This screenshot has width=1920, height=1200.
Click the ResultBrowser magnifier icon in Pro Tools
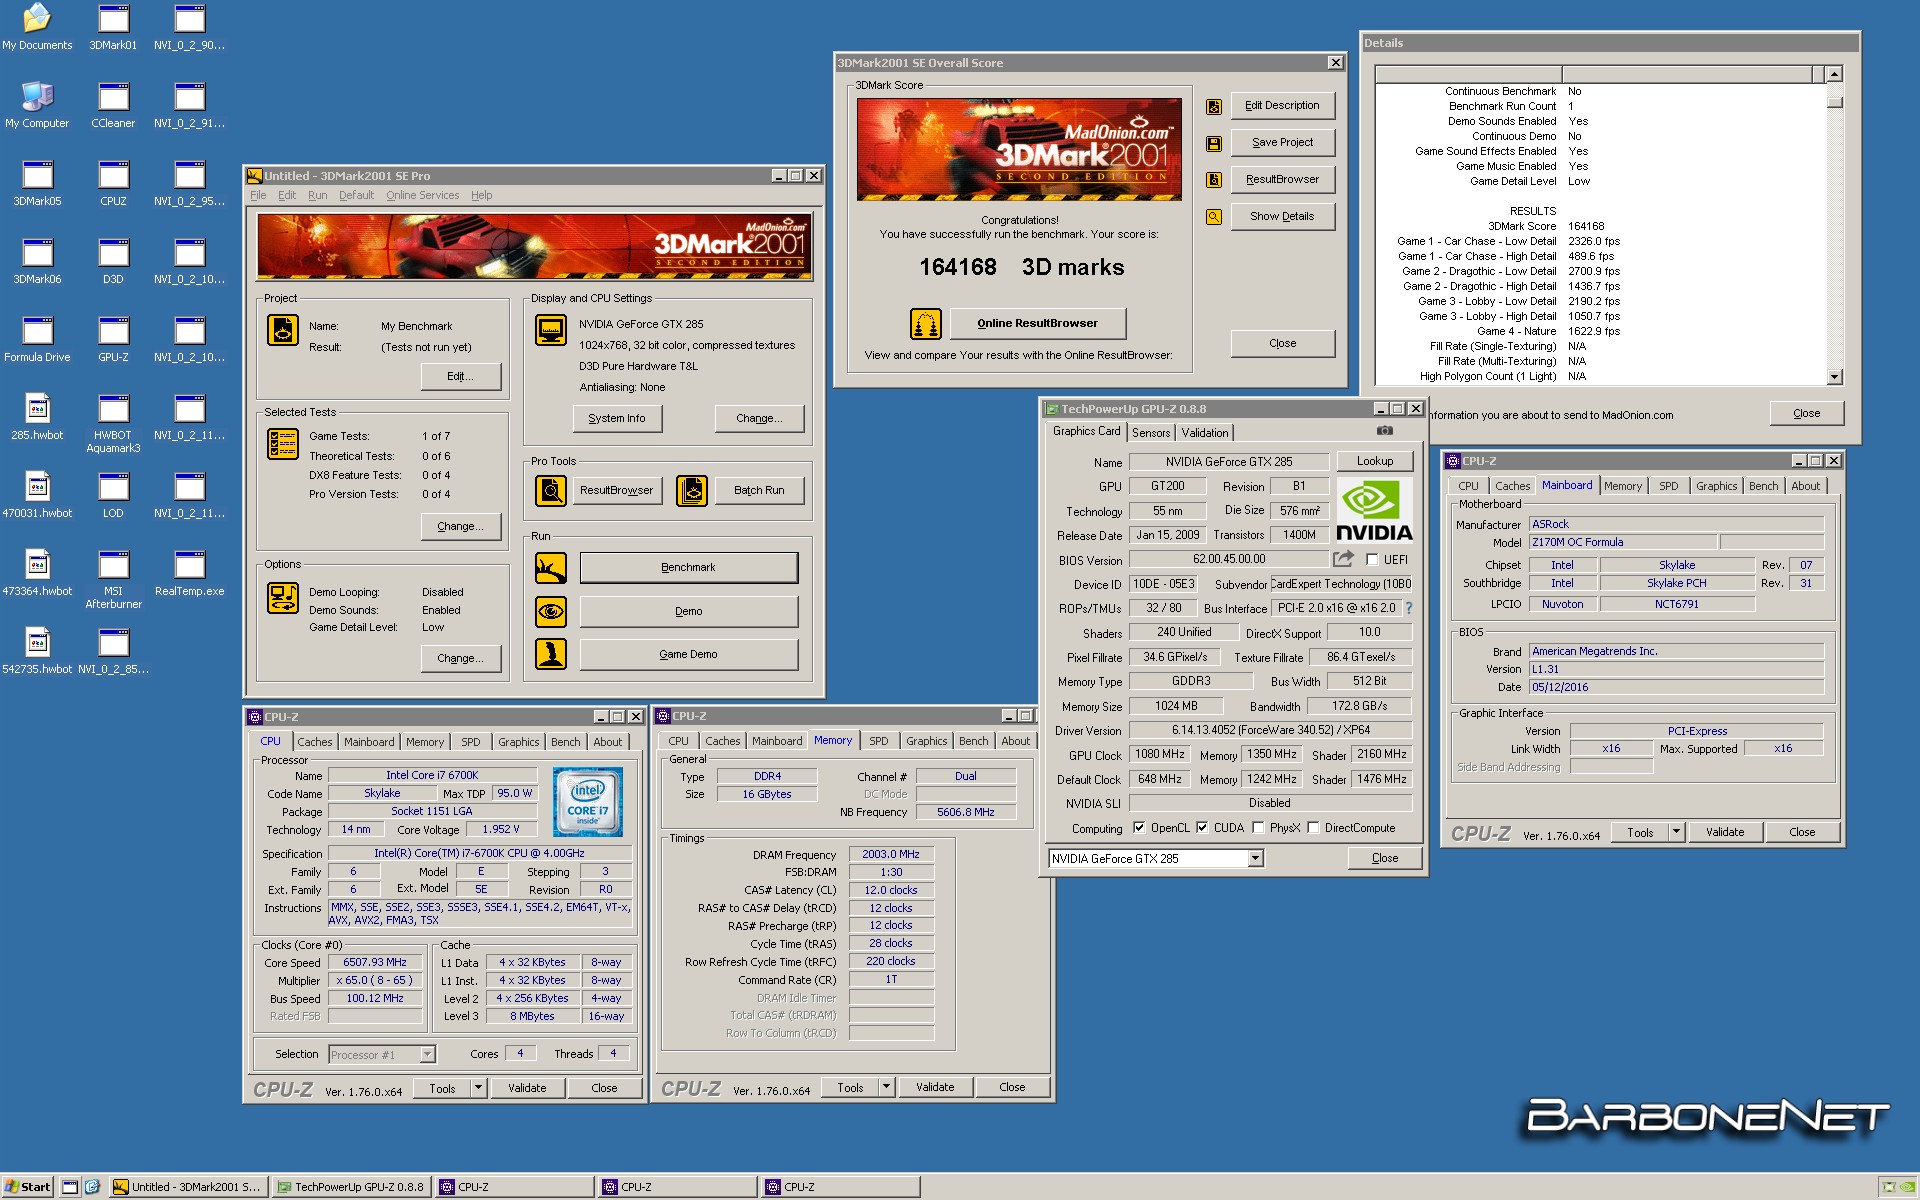point(551,490)
